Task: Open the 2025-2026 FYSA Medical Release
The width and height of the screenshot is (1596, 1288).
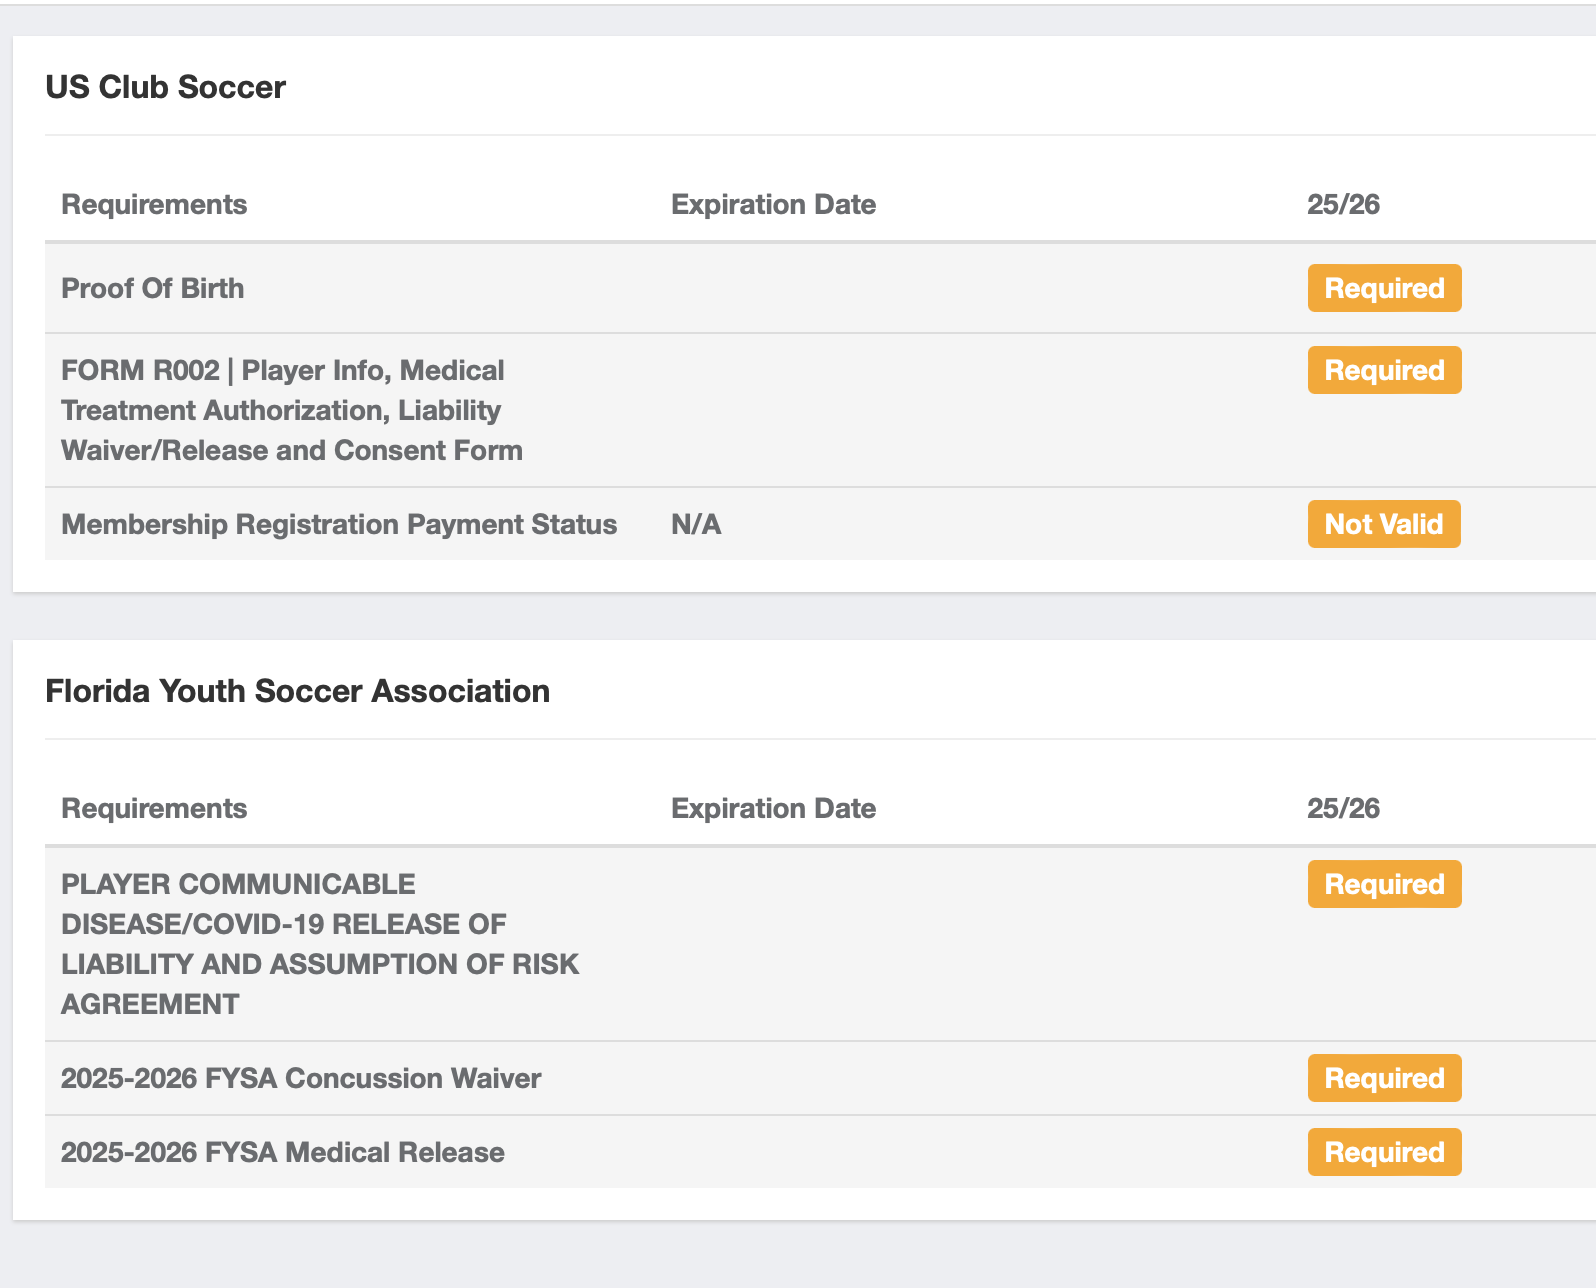Action: click(282, 1152)
